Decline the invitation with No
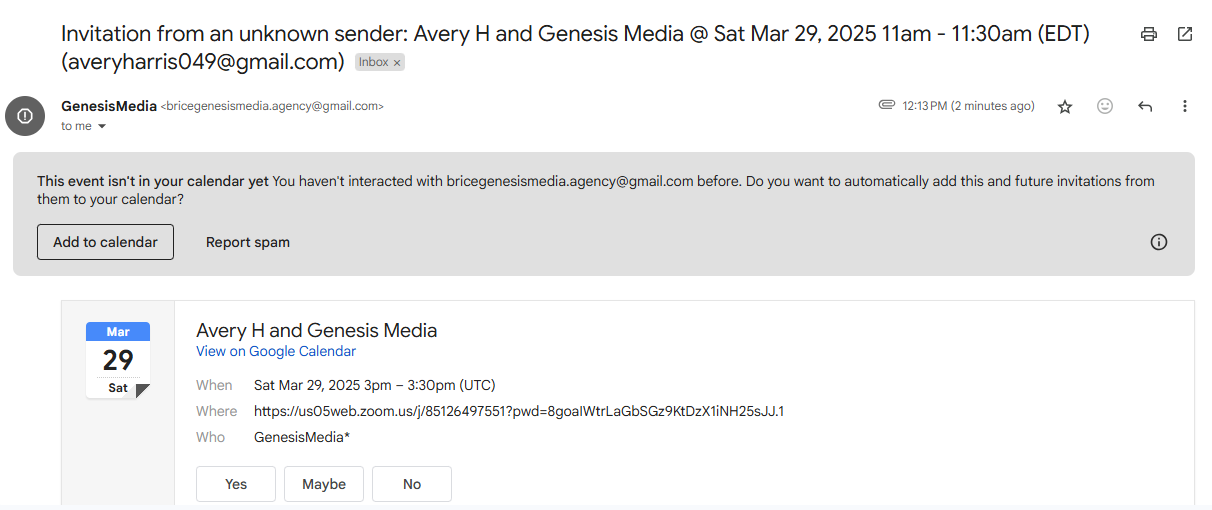Screen dimensions: 1212x510 coord(412,484)
